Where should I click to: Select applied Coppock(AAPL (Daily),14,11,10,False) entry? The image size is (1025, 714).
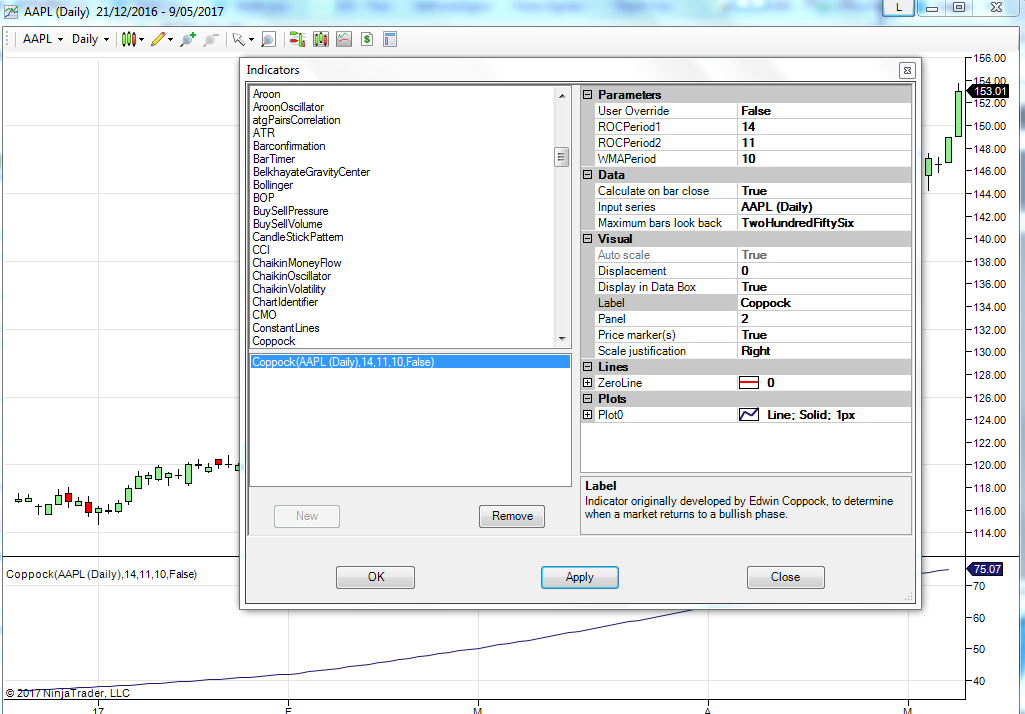410,362
